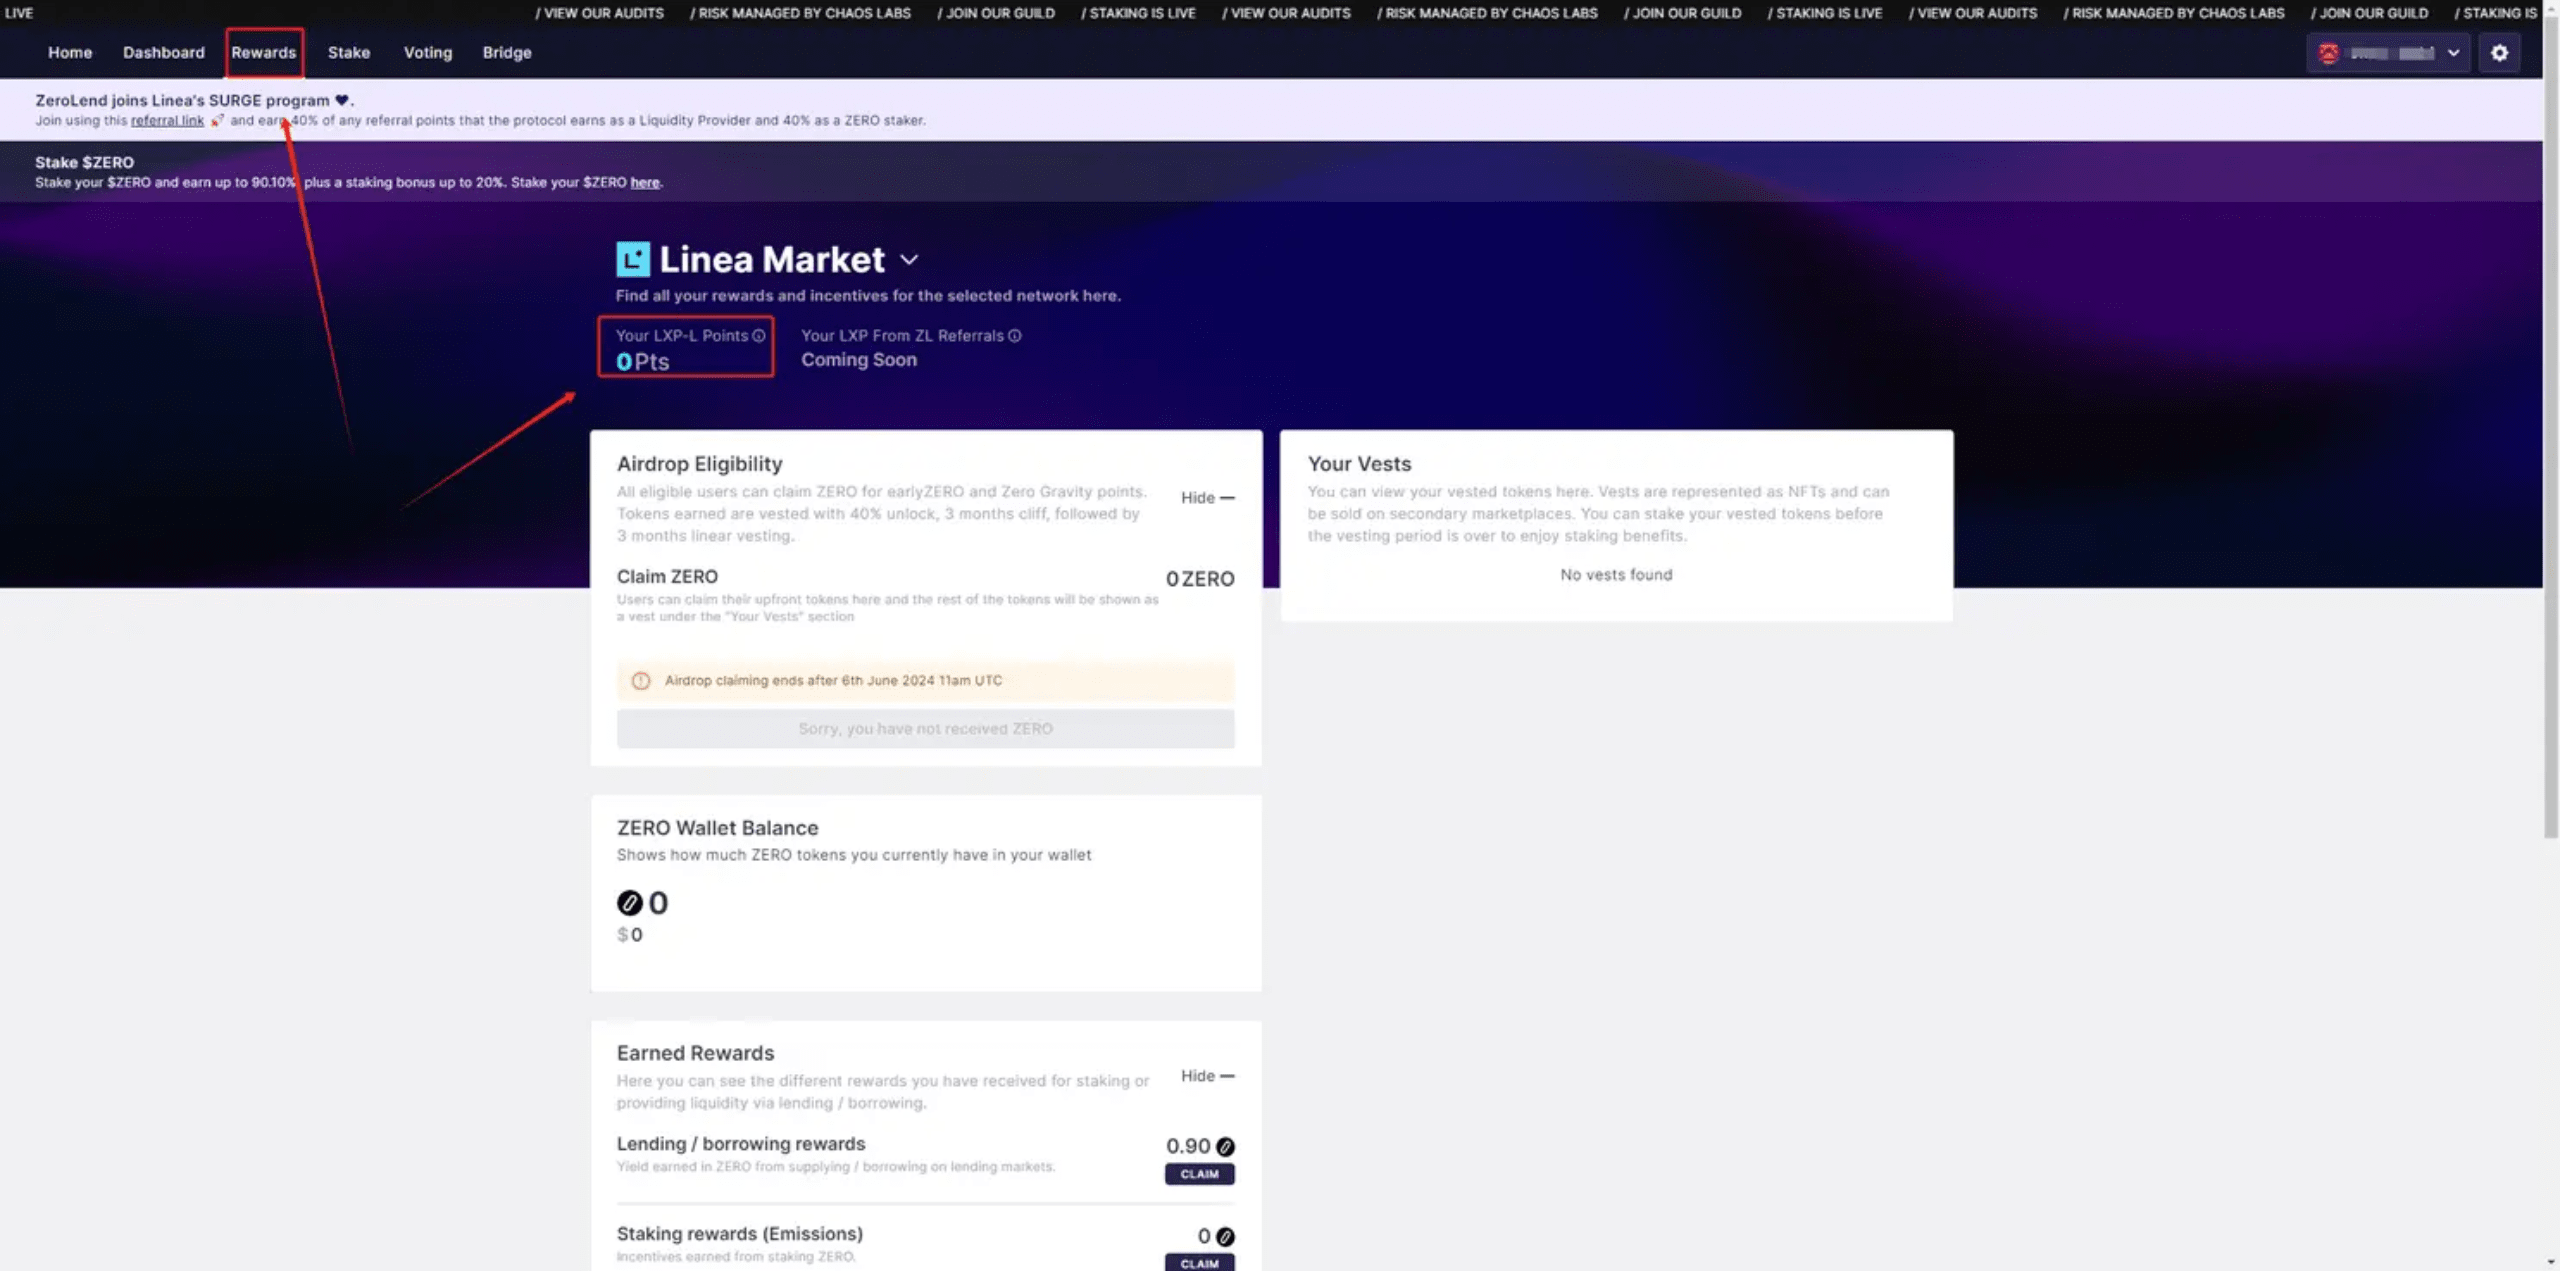The height and width of the screenshot is (1271, 2560).
Task: Claim staking rewards emissions
Action: pos(1199,1263)
